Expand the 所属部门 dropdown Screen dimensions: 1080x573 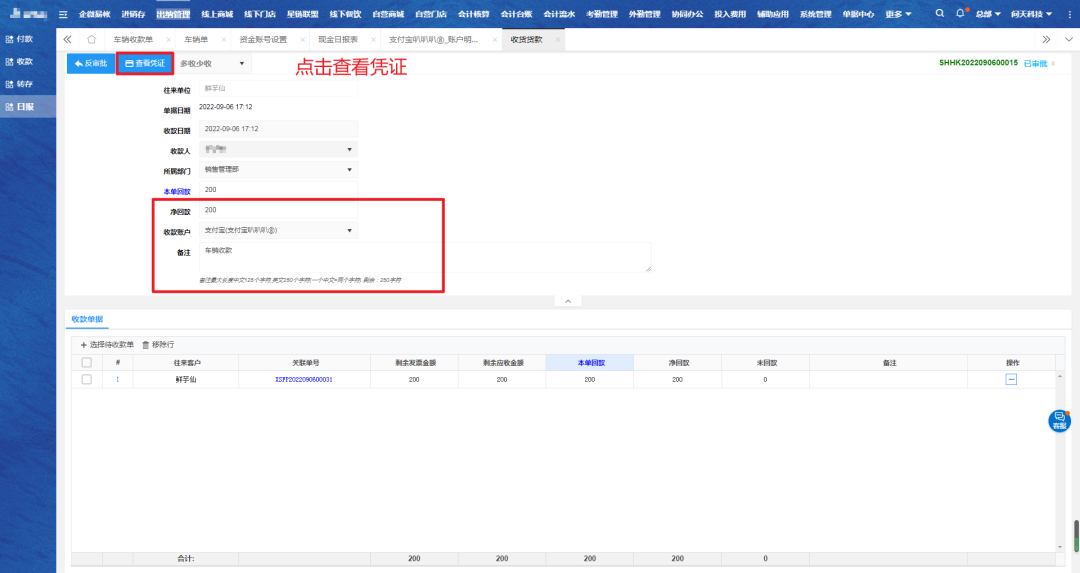tap(349, 170)
